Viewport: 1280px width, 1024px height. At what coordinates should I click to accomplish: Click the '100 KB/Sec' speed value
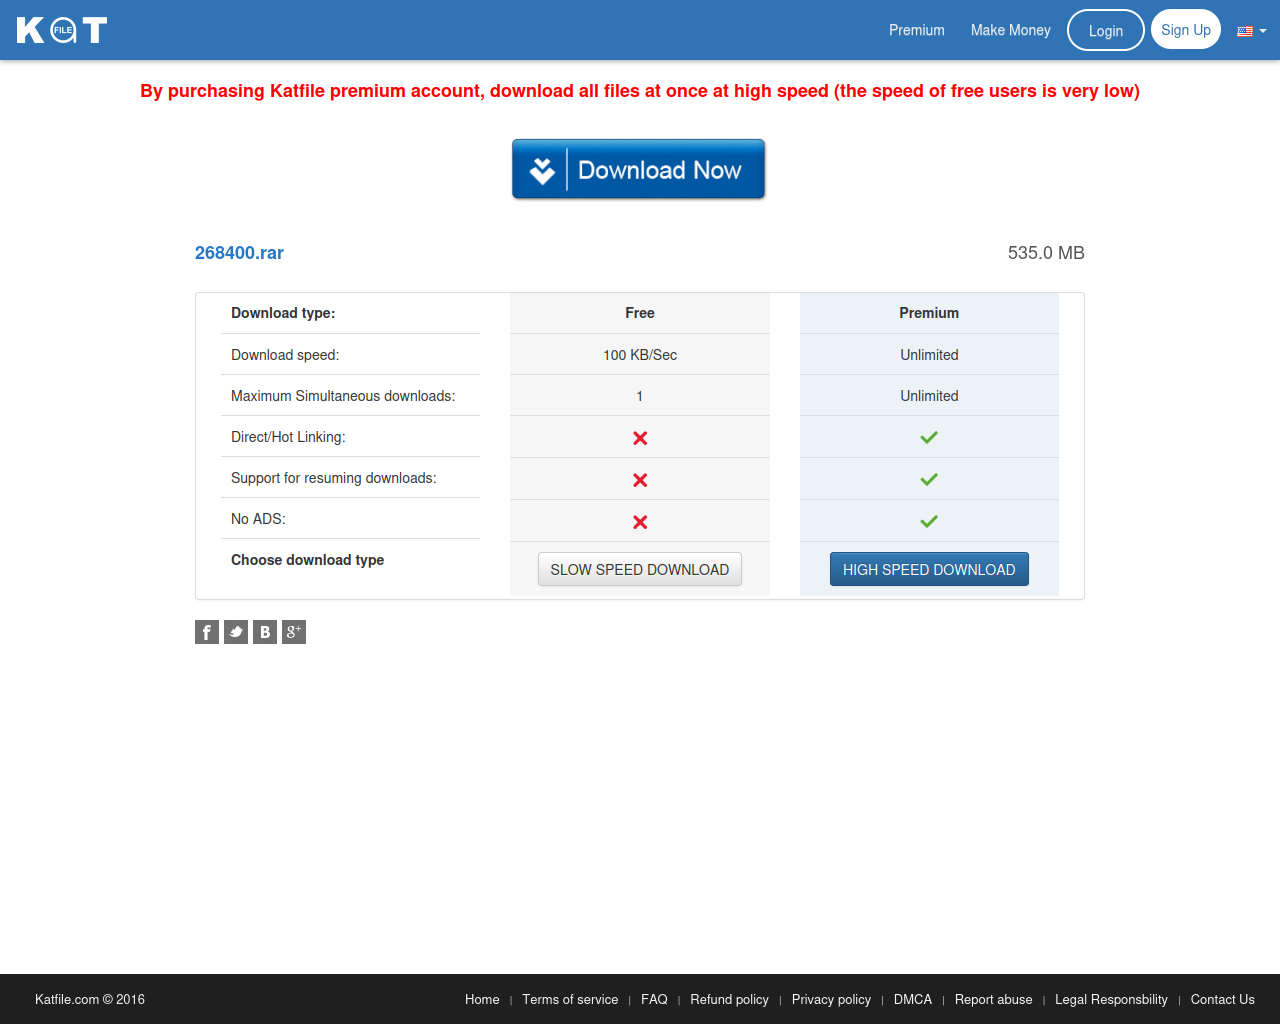[x=640, y=355]
